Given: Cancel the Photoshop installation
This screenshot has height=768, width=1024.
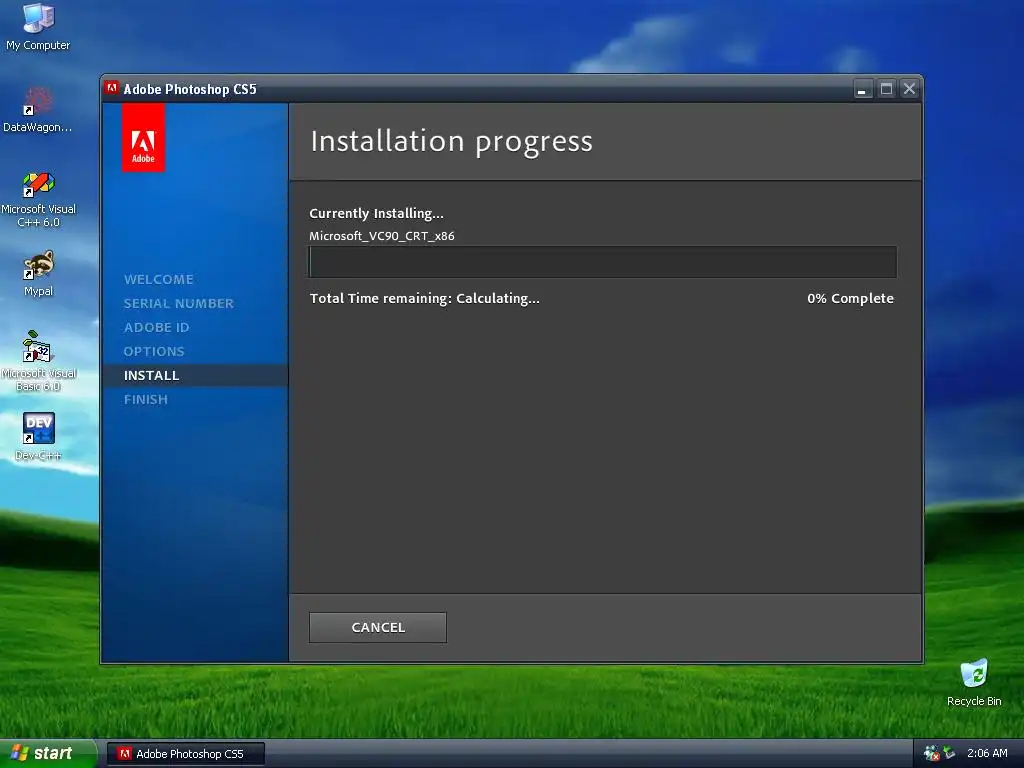Looking at the screenshot, I should click(x=378, y=627).
